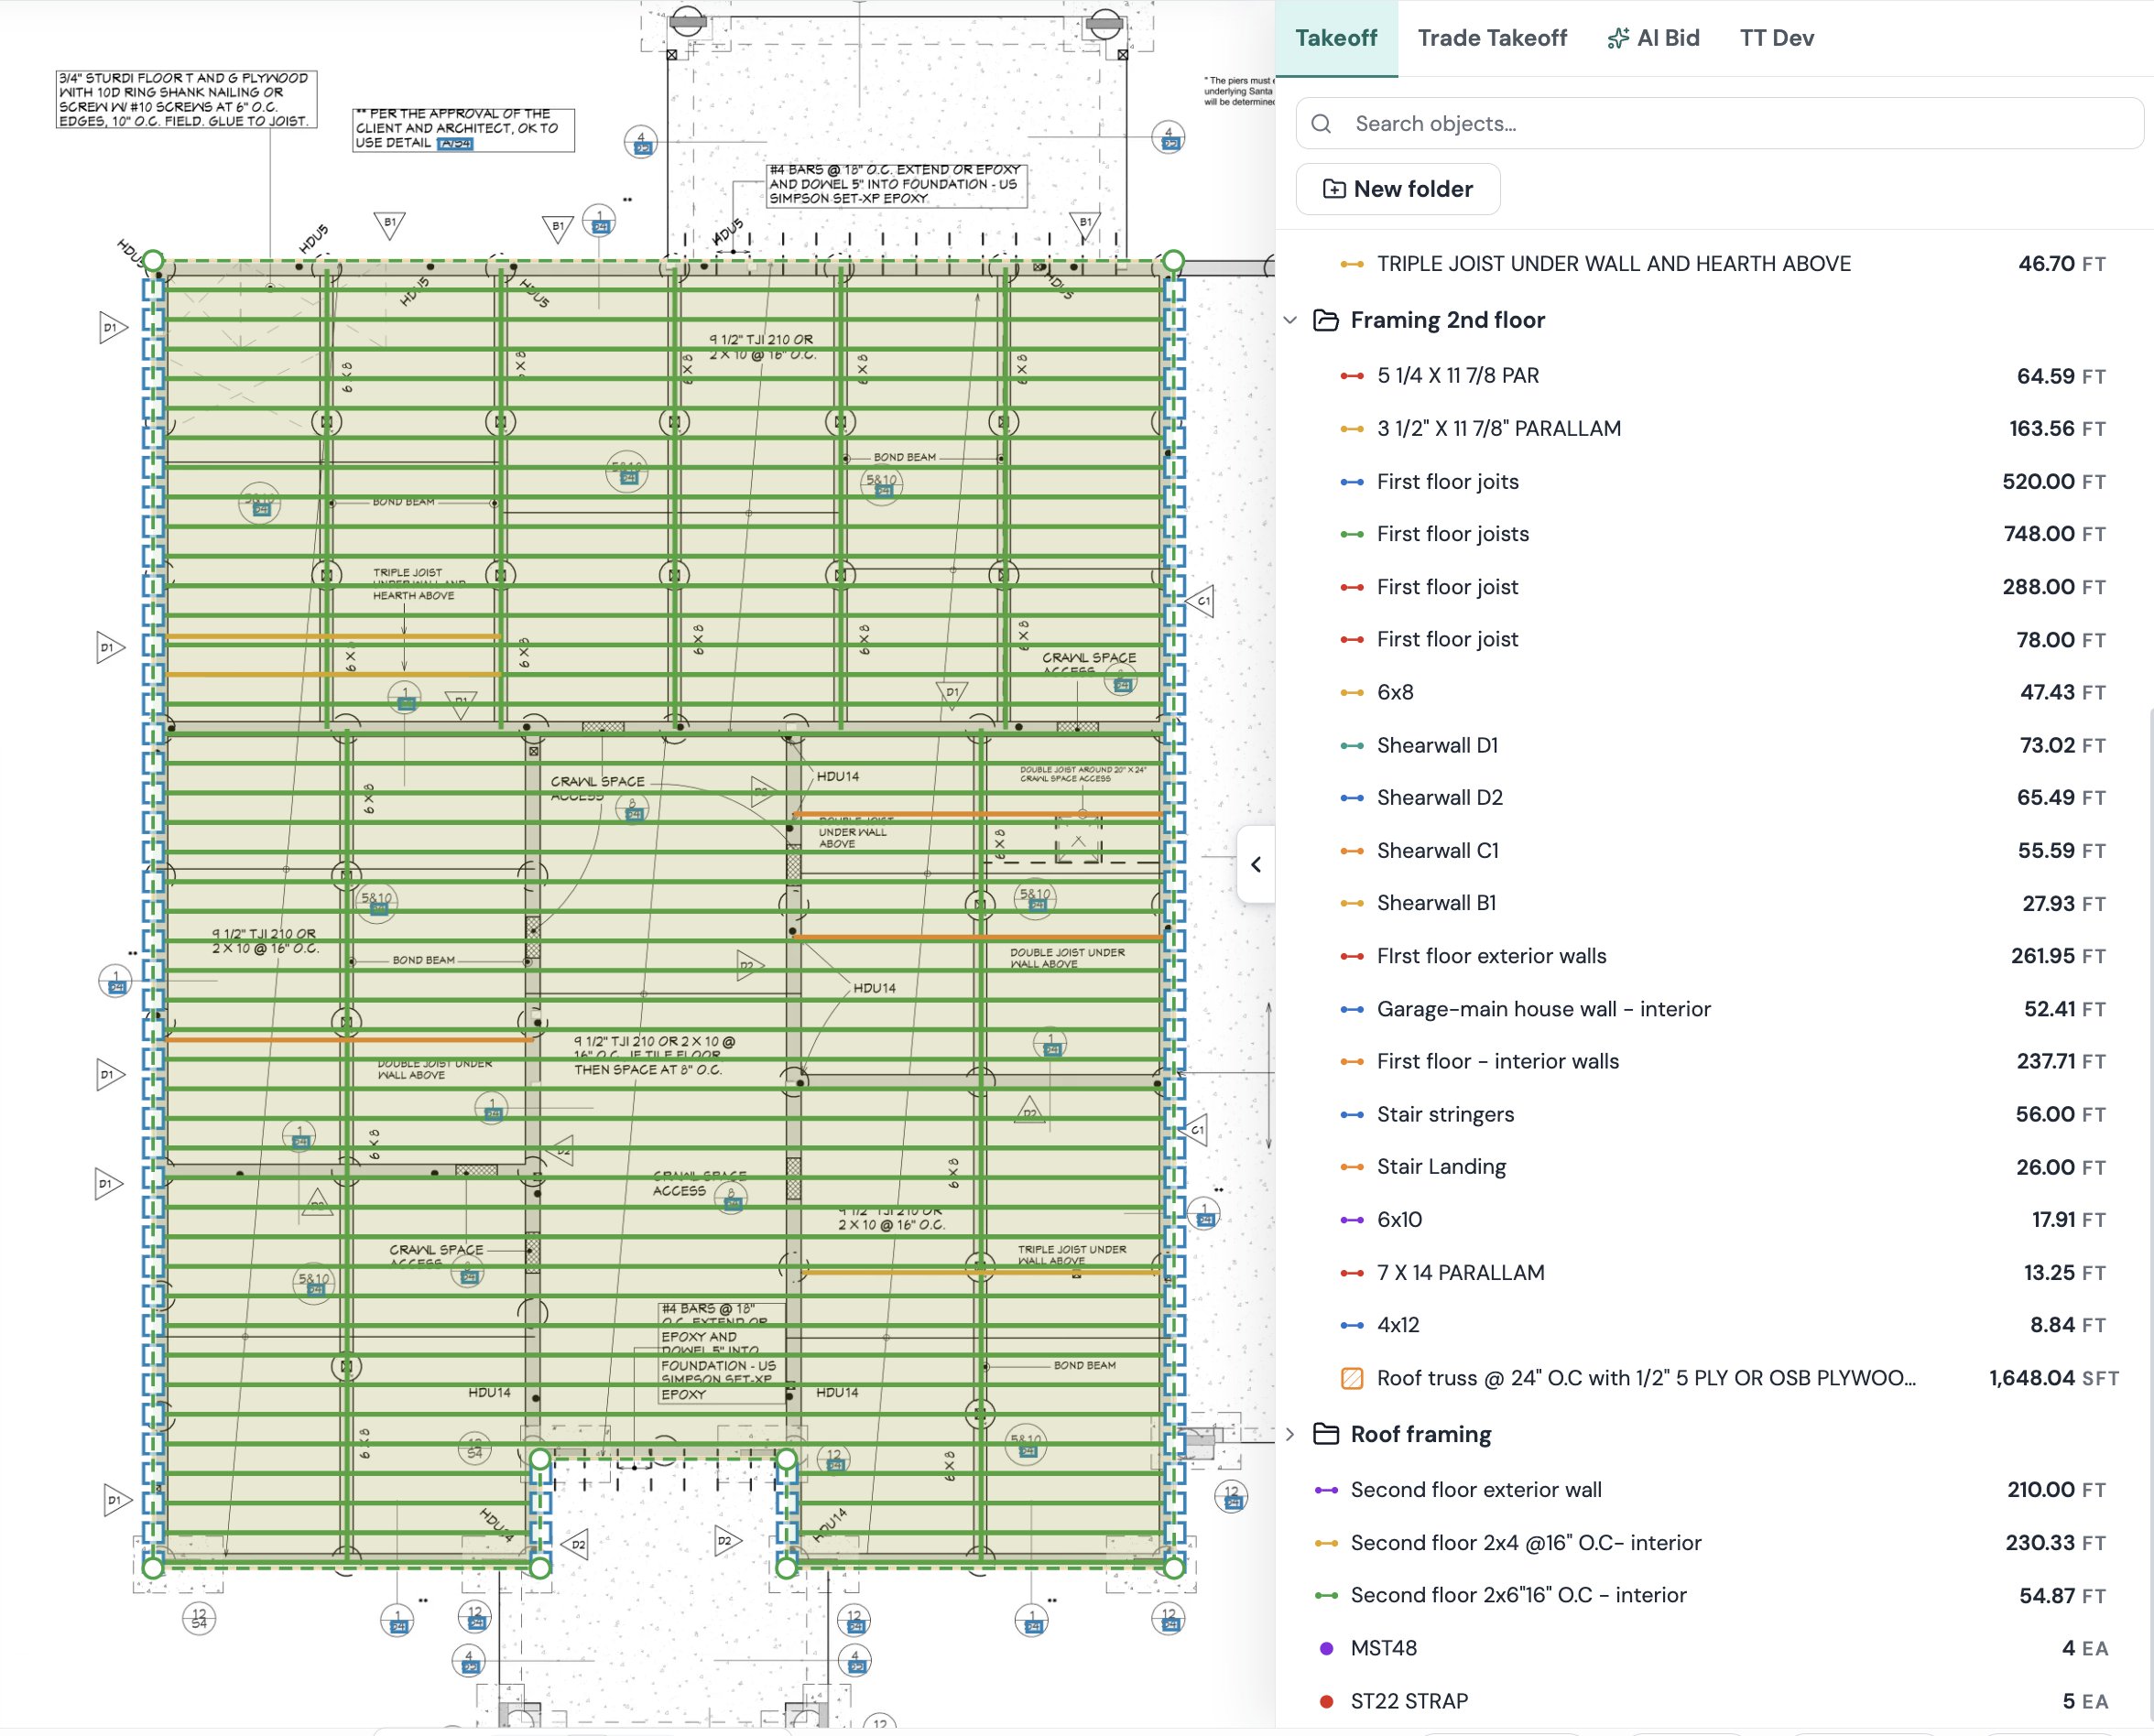Click the Shearwall D1 line icon

[x=1351, y=745]
